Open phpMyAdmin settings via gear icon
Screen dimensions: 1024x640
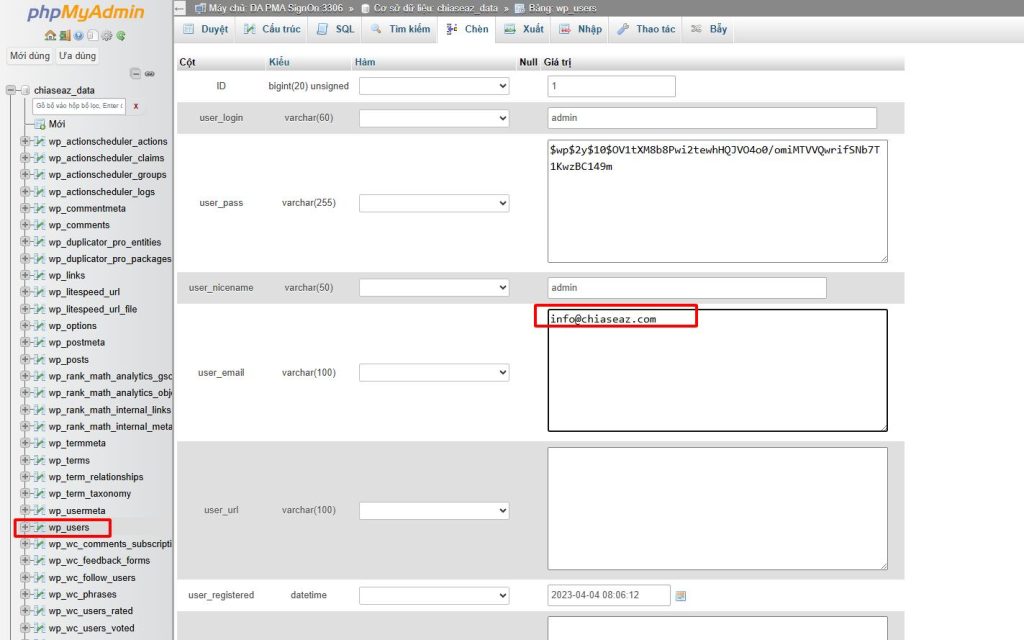point(106,35)
